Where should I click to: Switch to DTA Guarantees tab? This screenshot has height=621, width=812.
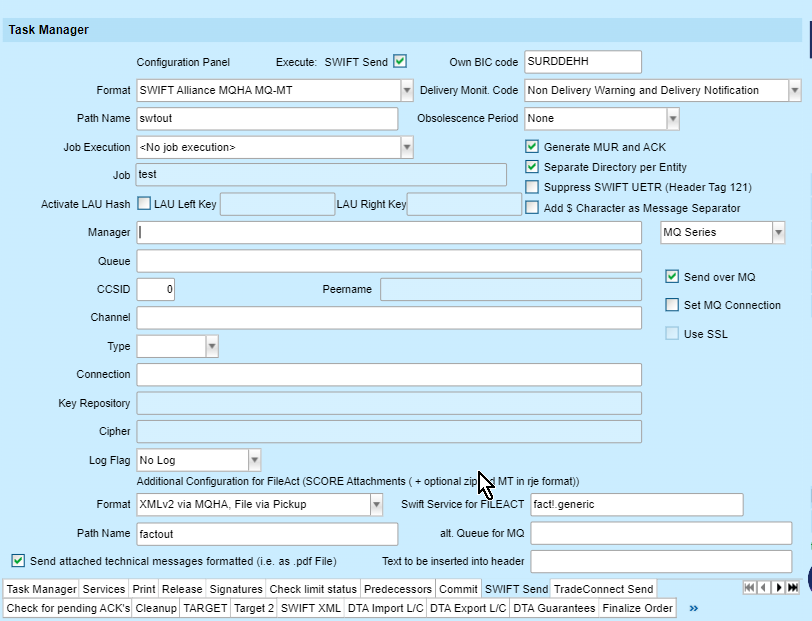(x=554, y=608)
